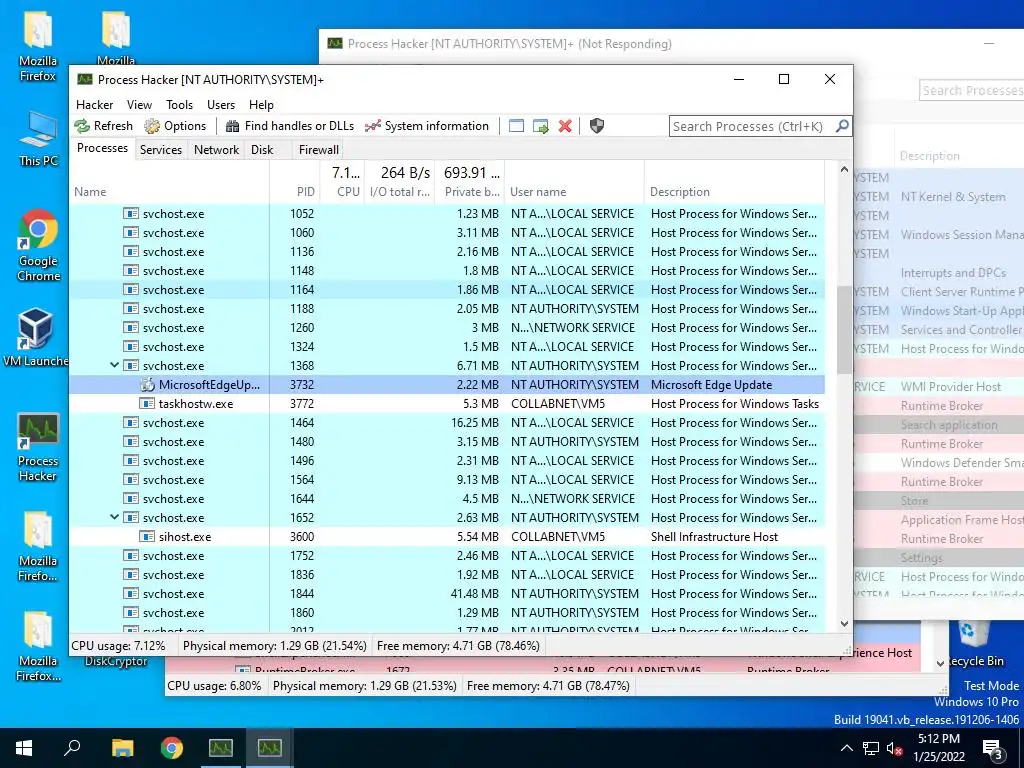Open Options from the toolbar

(x=175, y=126)
